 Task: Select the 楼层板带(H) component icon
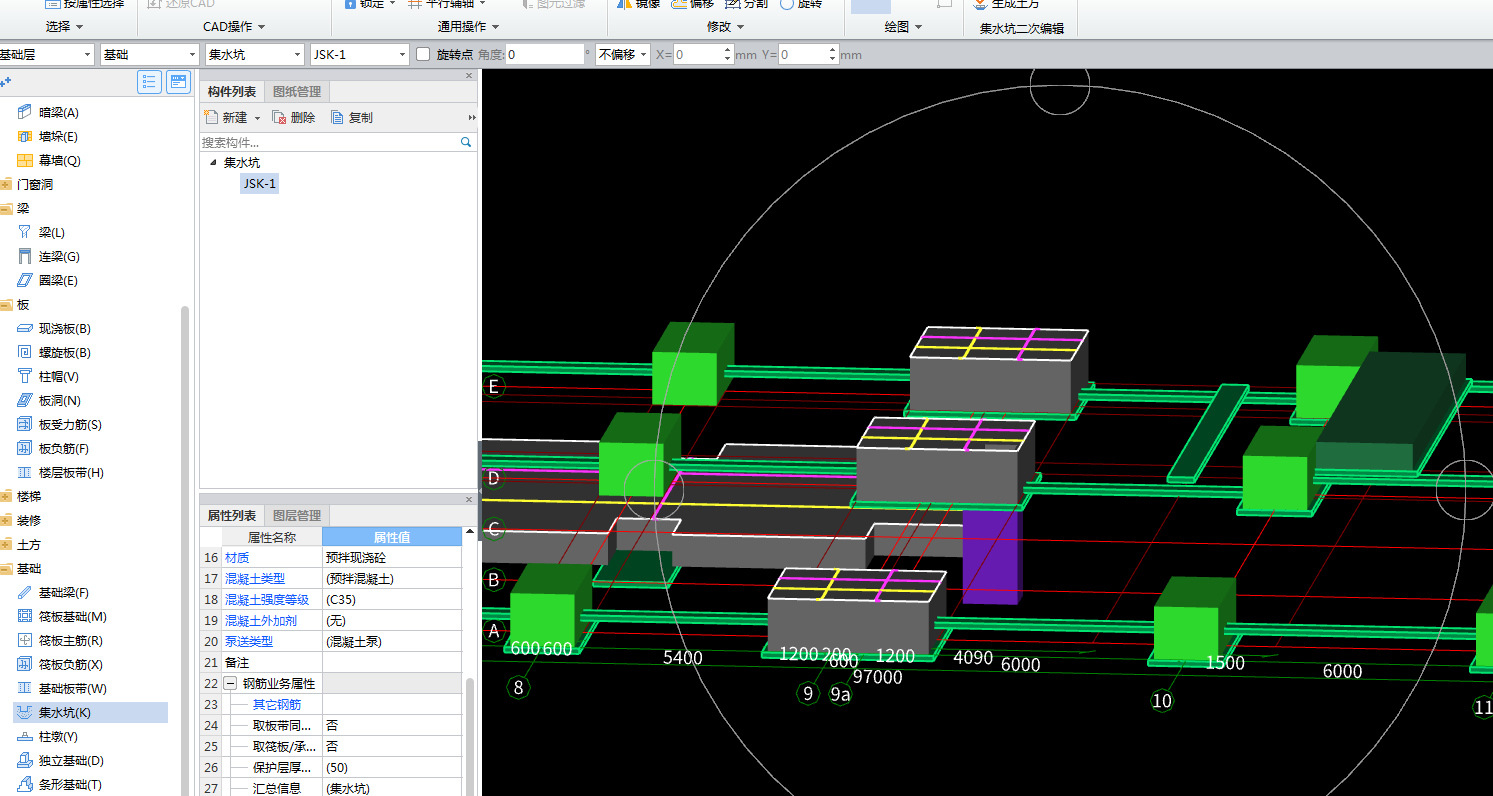point(25,472)
